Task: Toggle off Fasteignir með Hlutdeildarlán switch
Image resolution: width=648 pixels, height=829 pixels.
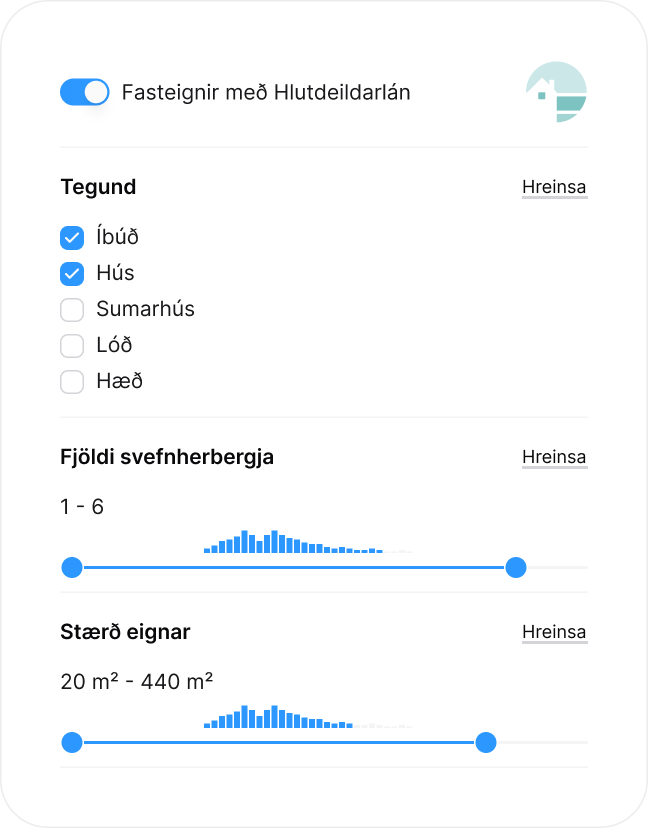Action: coord(84,93)
